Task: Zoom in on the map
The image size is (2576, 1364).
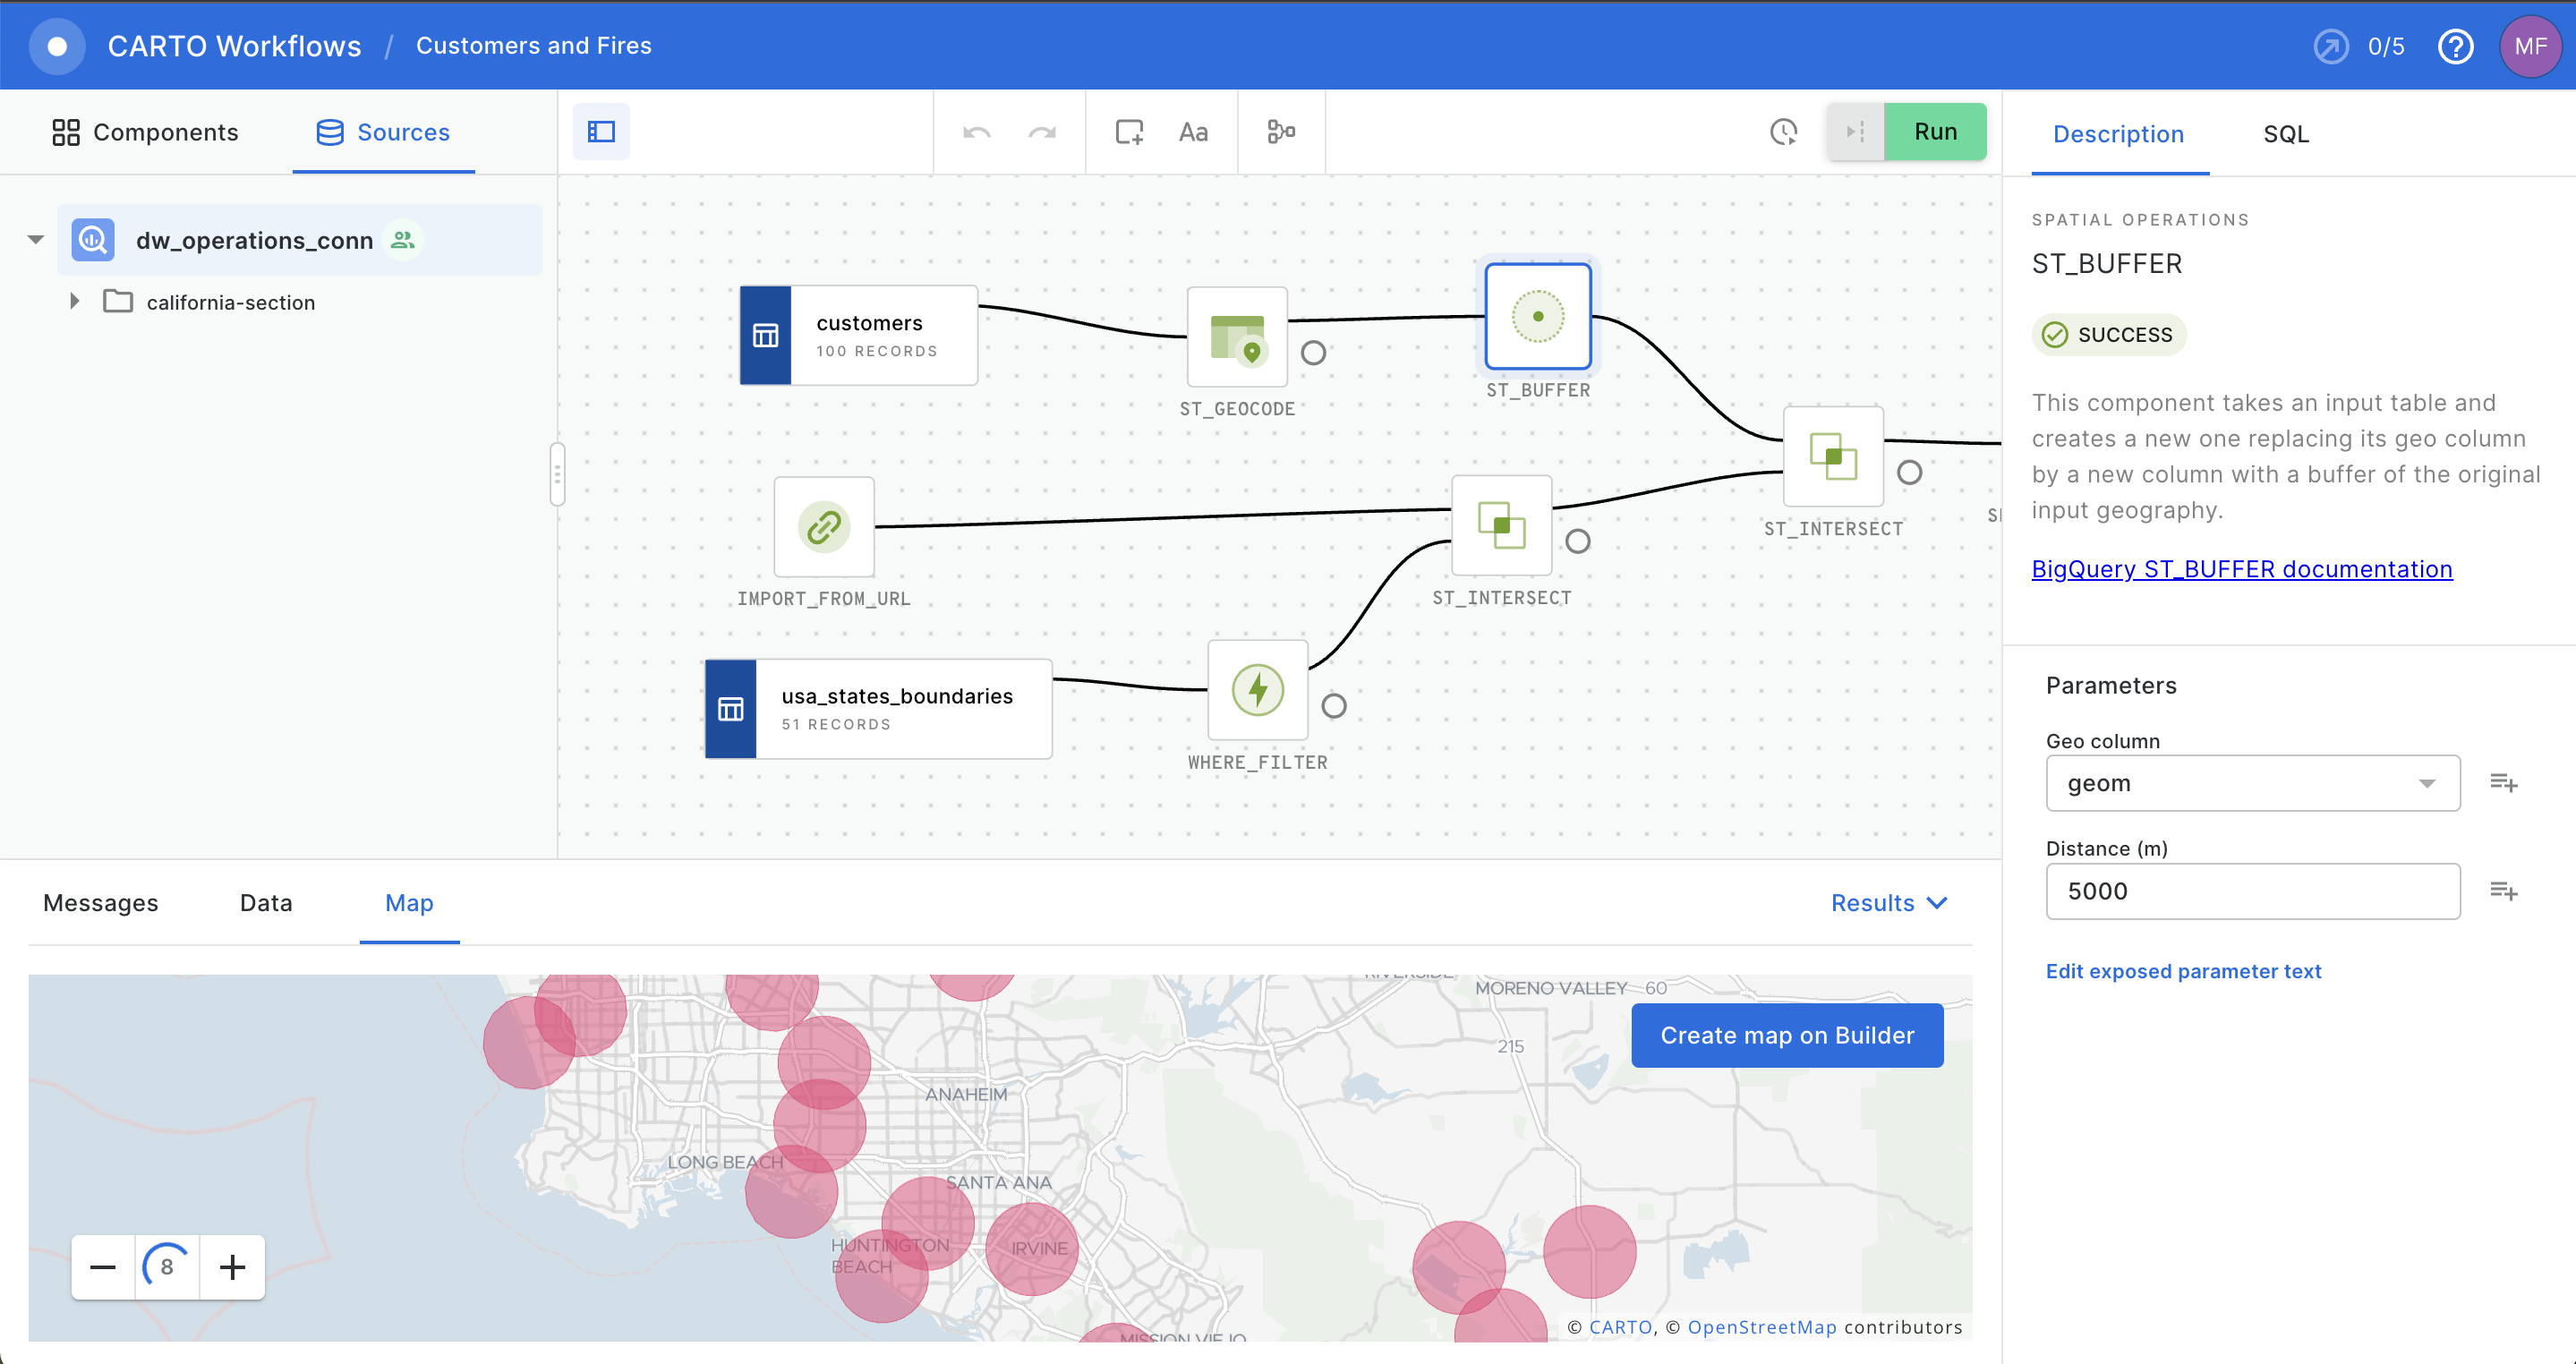Action: click(x=231, y=1266)
